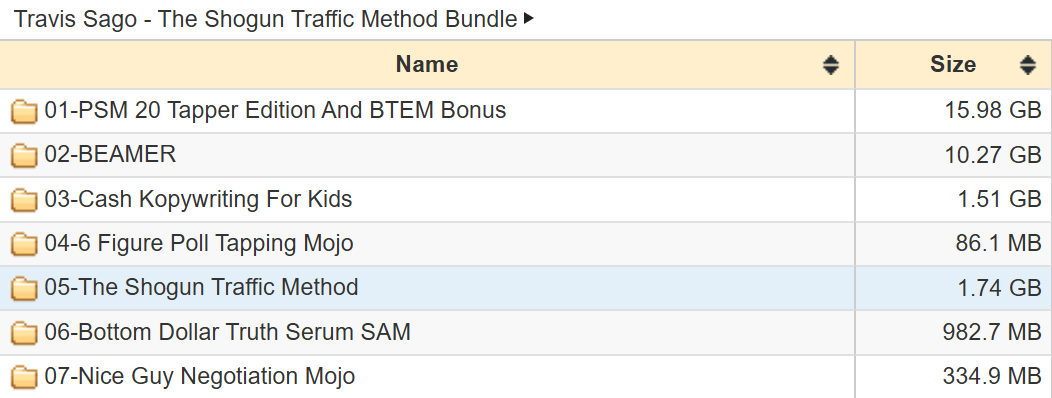Click folder icon for 04-6 Figure Poll Tapping Mojo

click(24, 244)
